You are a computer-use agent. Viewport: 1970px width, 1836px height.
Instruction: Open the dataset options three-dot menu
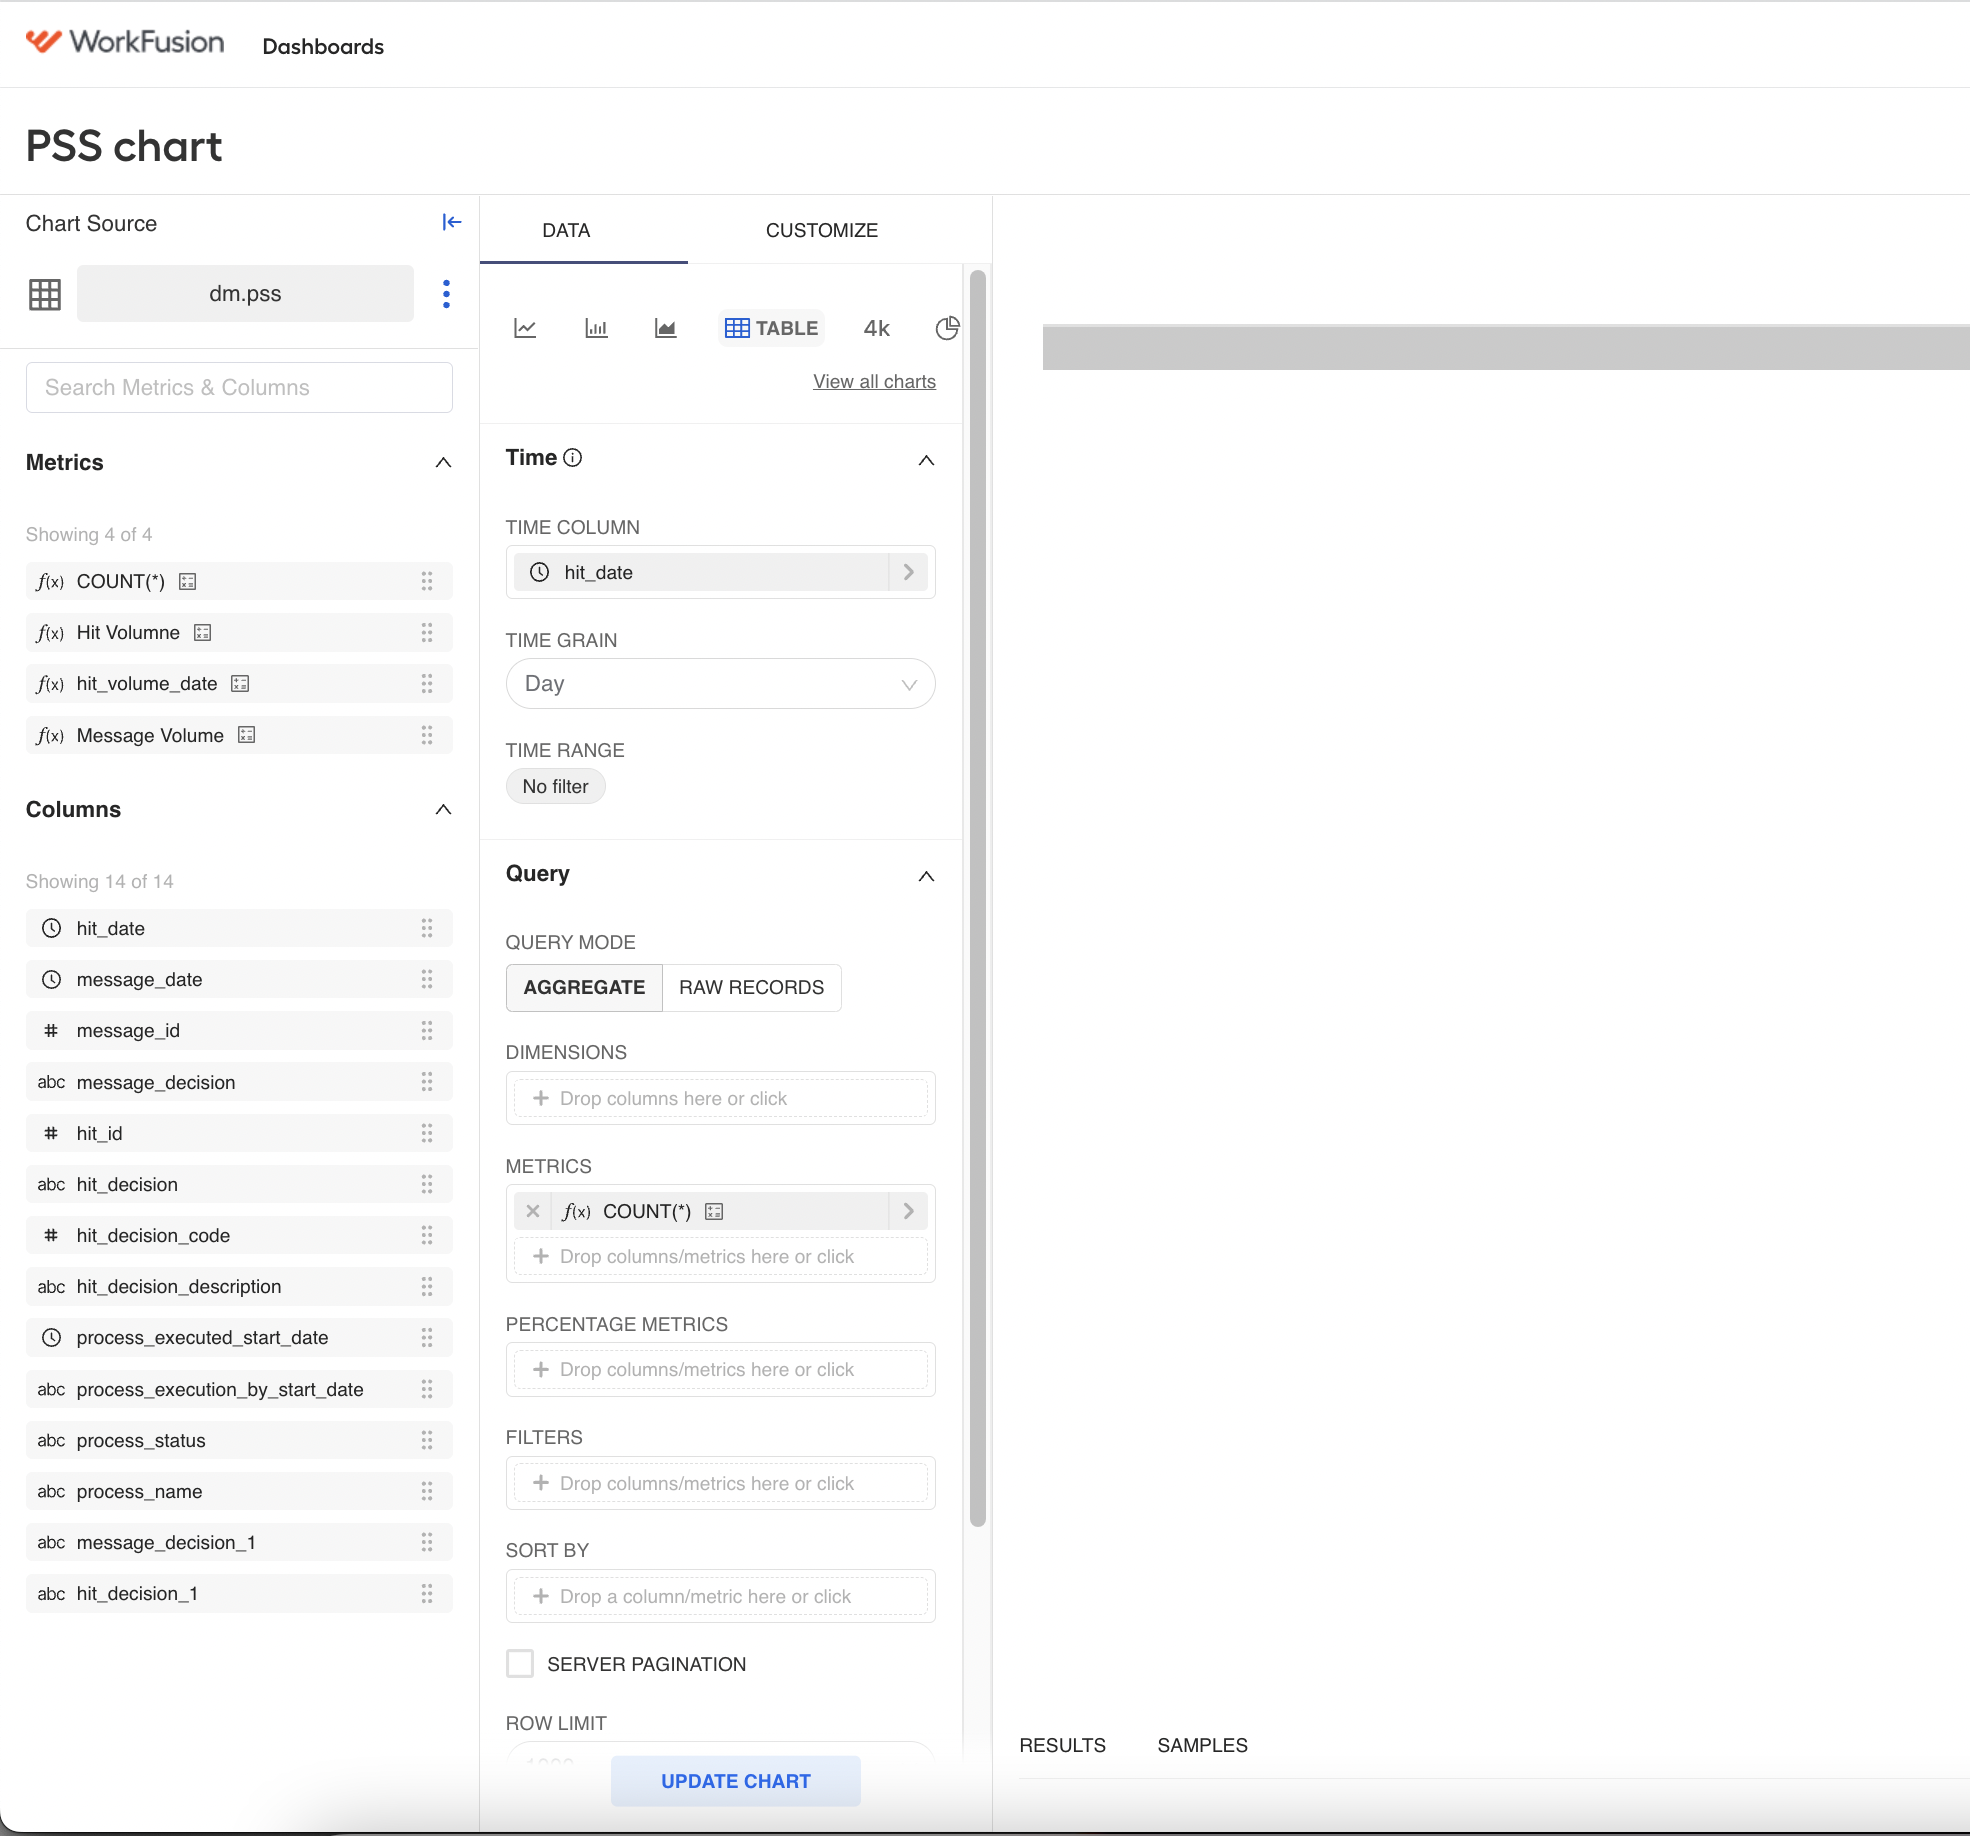[x=446, y=294]
